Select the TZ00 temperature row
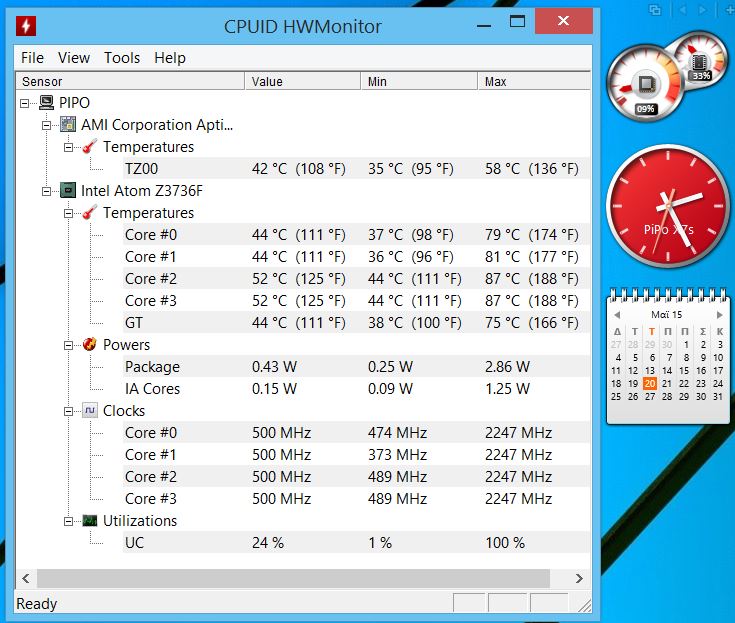This screenshot has height=623, width=735. tap(356, 169)
